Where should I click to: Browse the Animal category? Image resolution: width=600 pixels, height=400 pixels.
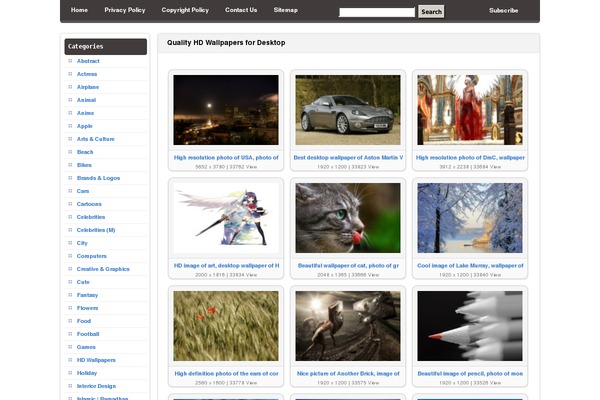pyautogui.click(x=86, y=100)
